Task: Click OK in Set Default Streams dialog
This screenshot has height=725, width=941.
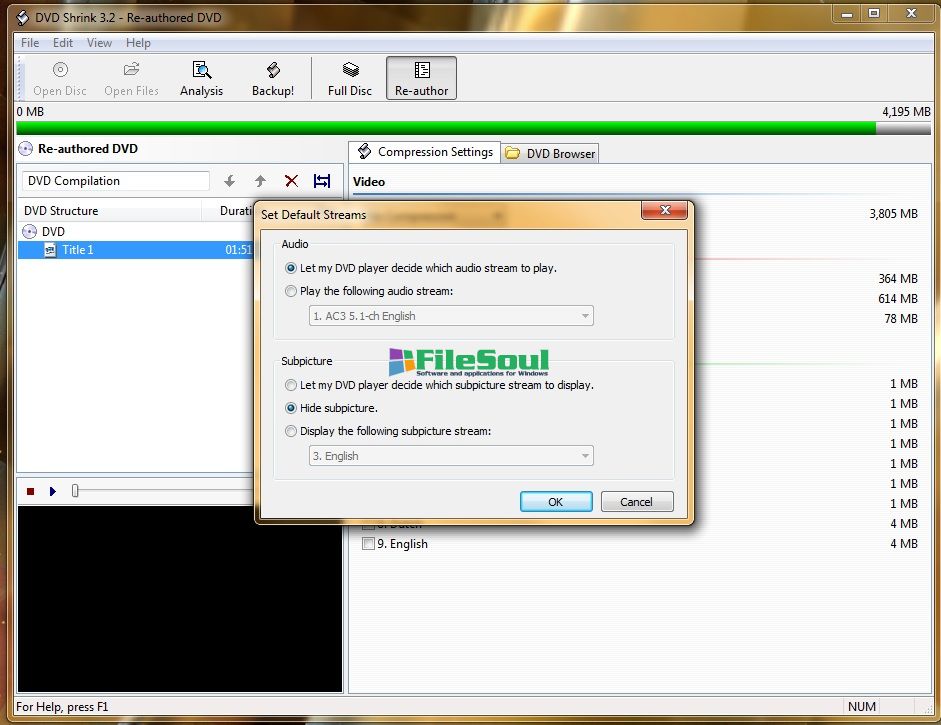Action: [x=556, y=502]
